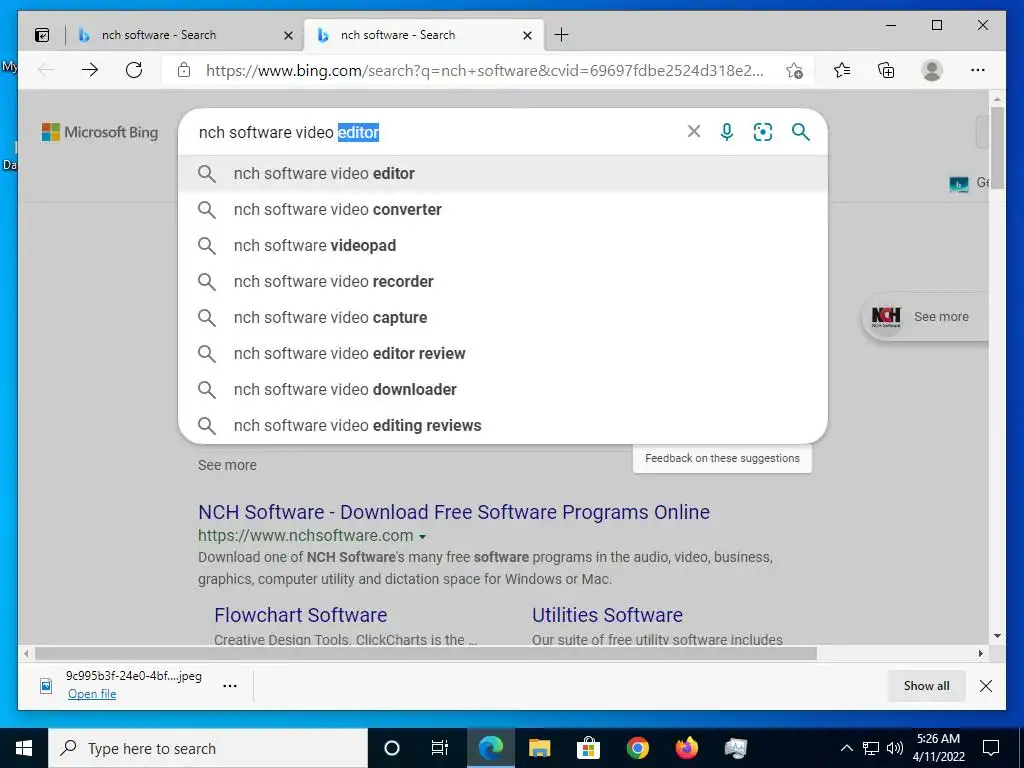Start voice search with microphone
Screen dimensions: 1024x768
(726, 132)
